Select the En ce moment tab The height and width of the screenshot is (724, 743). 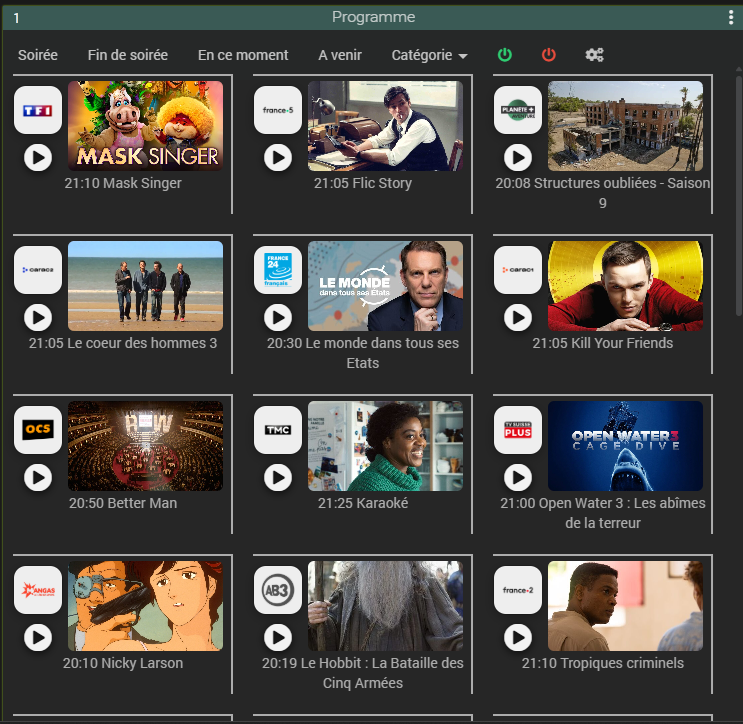pyautogui.click(x=243, y=55)
